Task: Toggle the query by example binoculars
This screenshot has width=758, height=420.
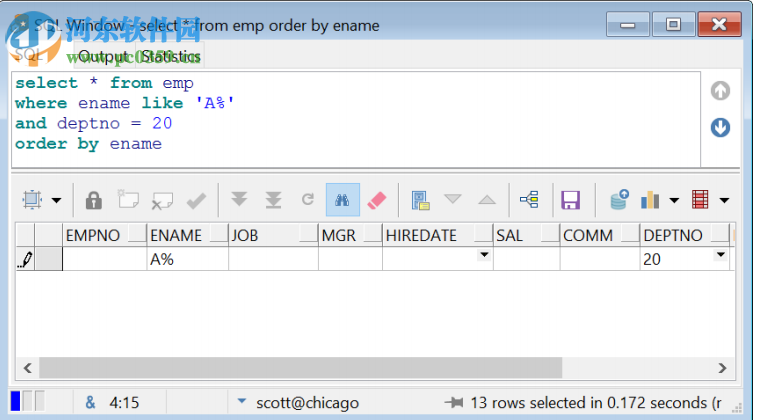Action: (x=343, y=200)
